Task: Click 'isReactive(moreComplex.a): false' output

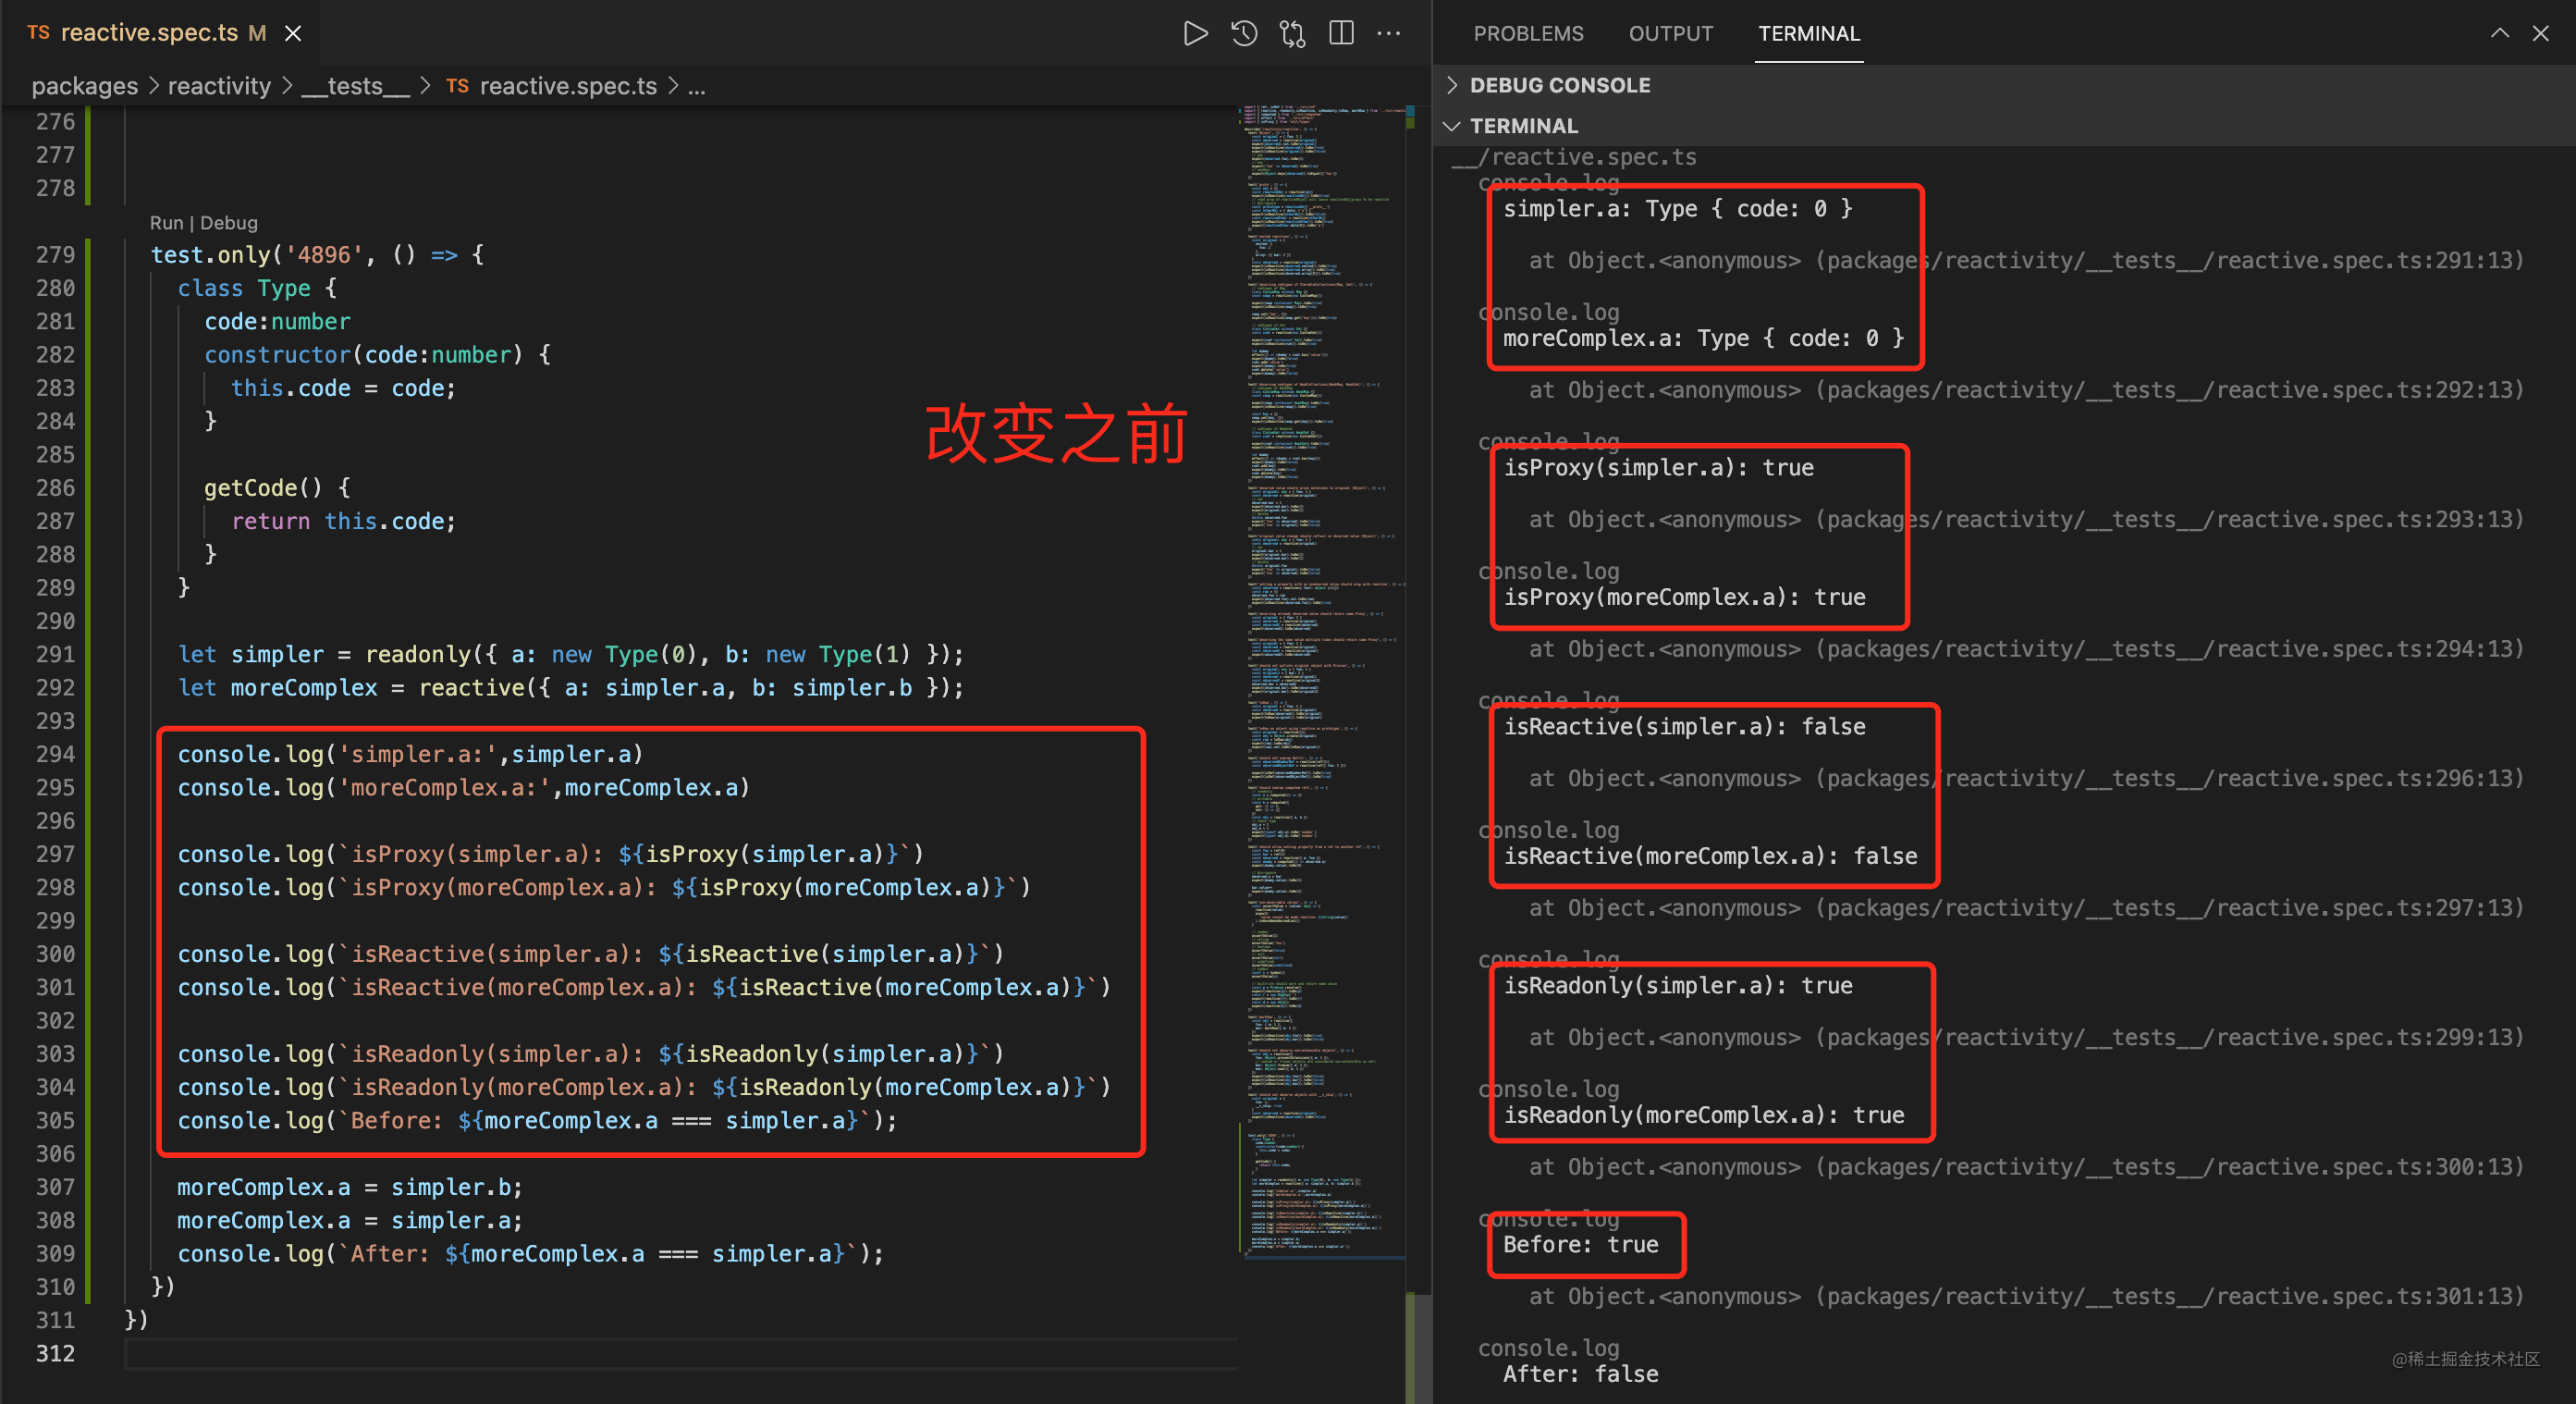Action: point(1710,856)
